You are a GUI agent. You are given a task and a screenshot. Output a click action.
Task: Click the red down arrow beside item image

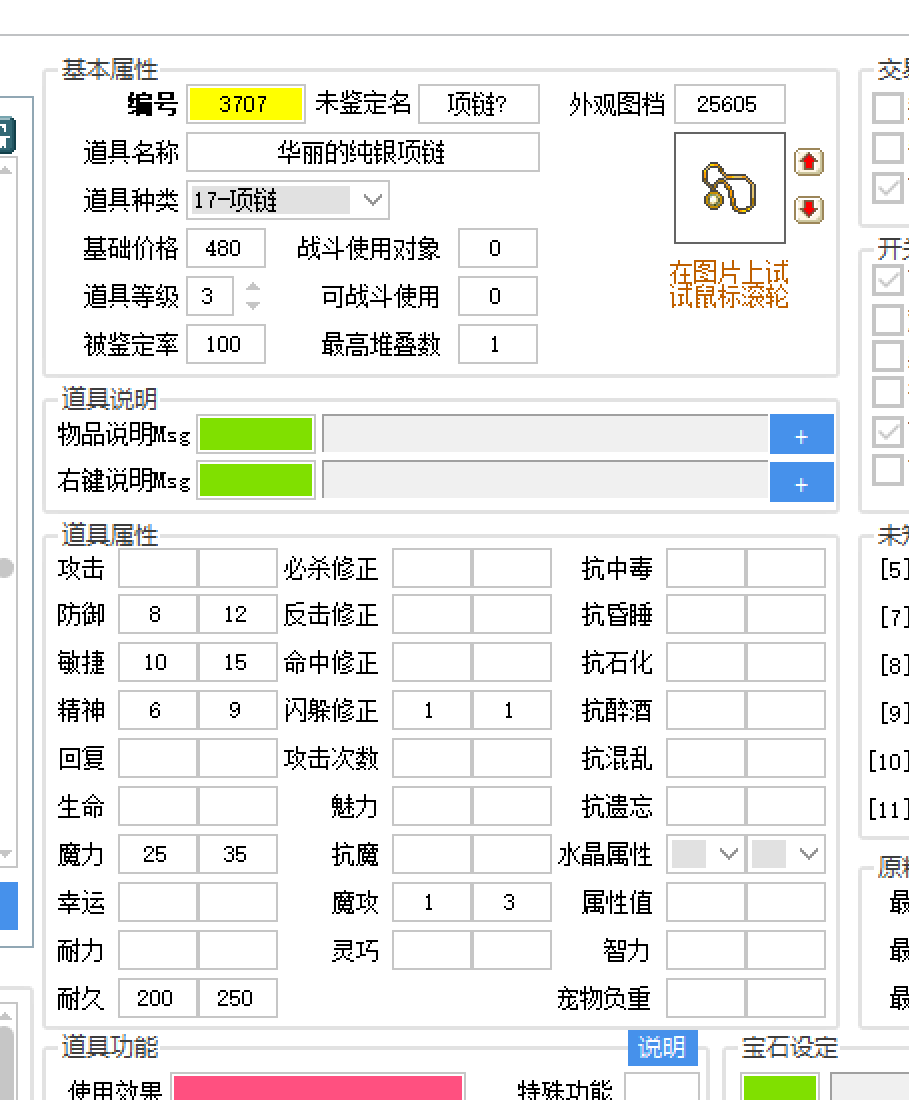(x=808, y=211)
